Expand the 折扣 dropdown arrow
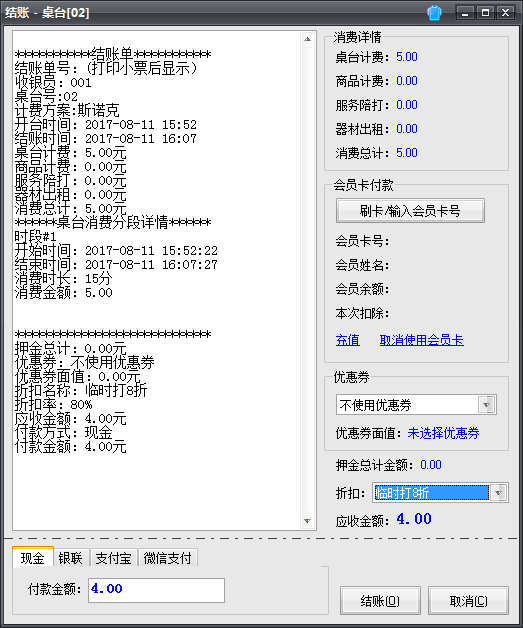523x628 pixels. [x=499, y=493]
